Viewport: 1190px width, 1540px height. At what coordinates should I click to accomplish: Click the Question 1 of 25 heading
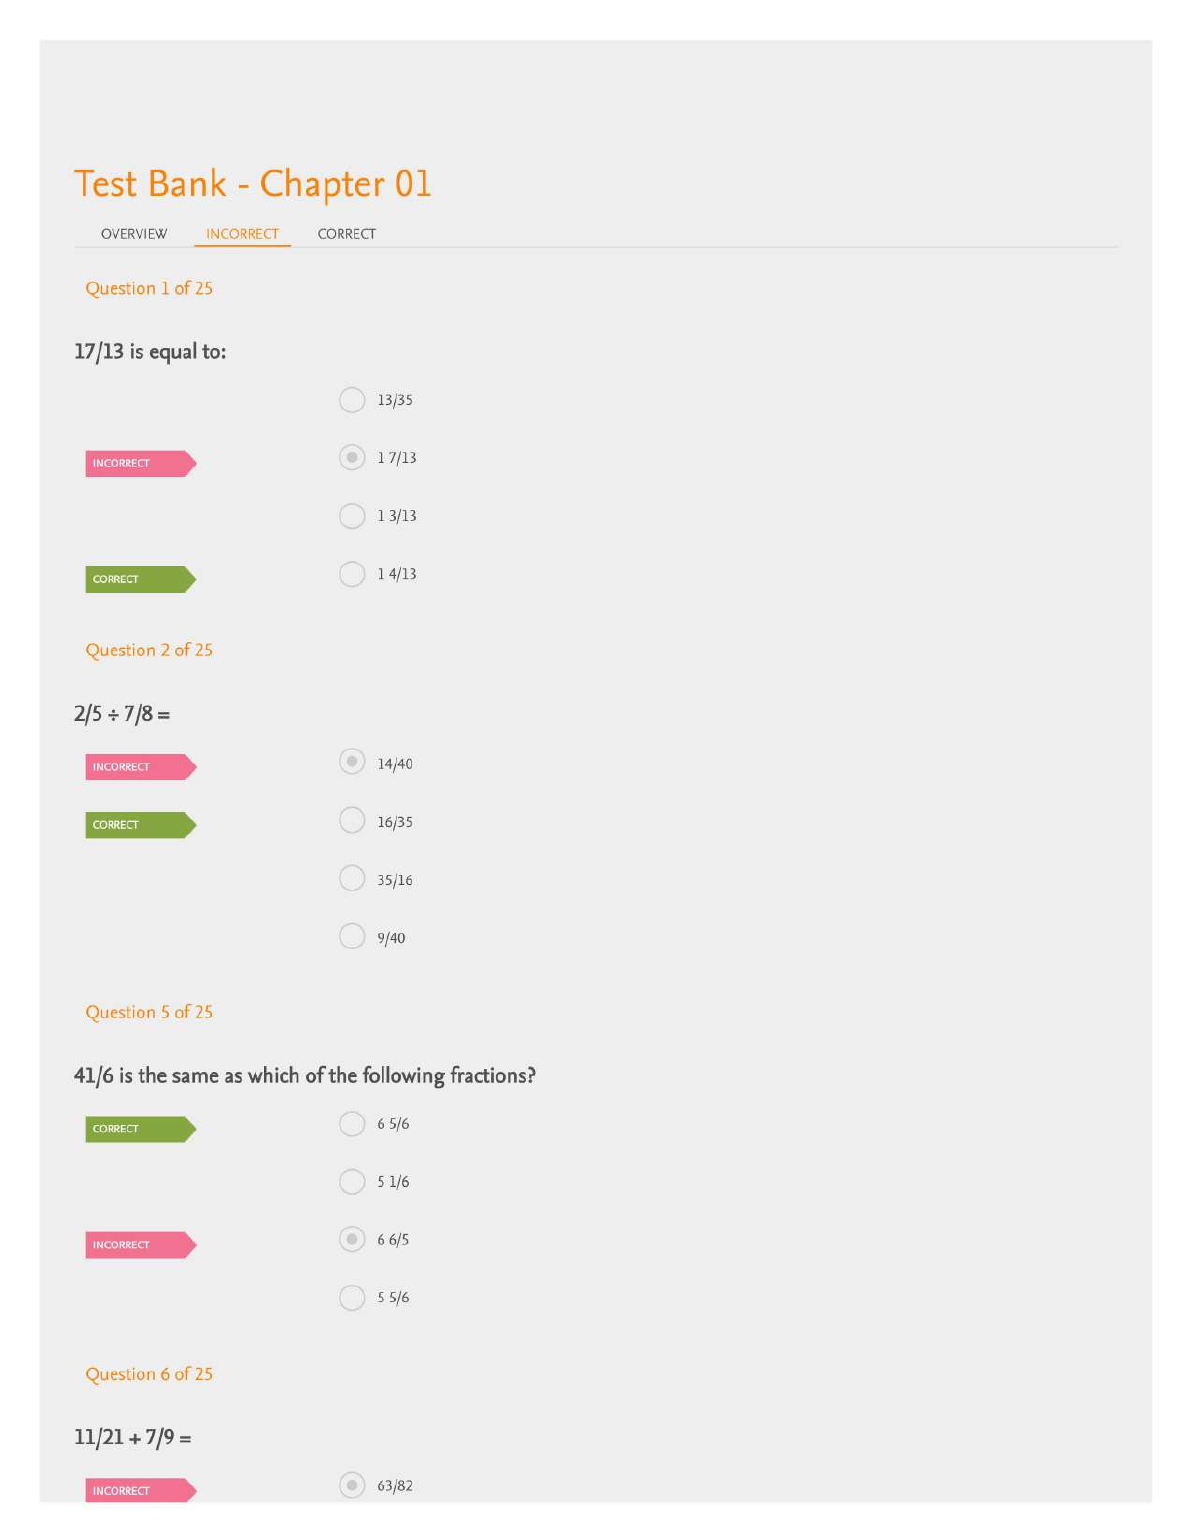[x=149, y=288]
